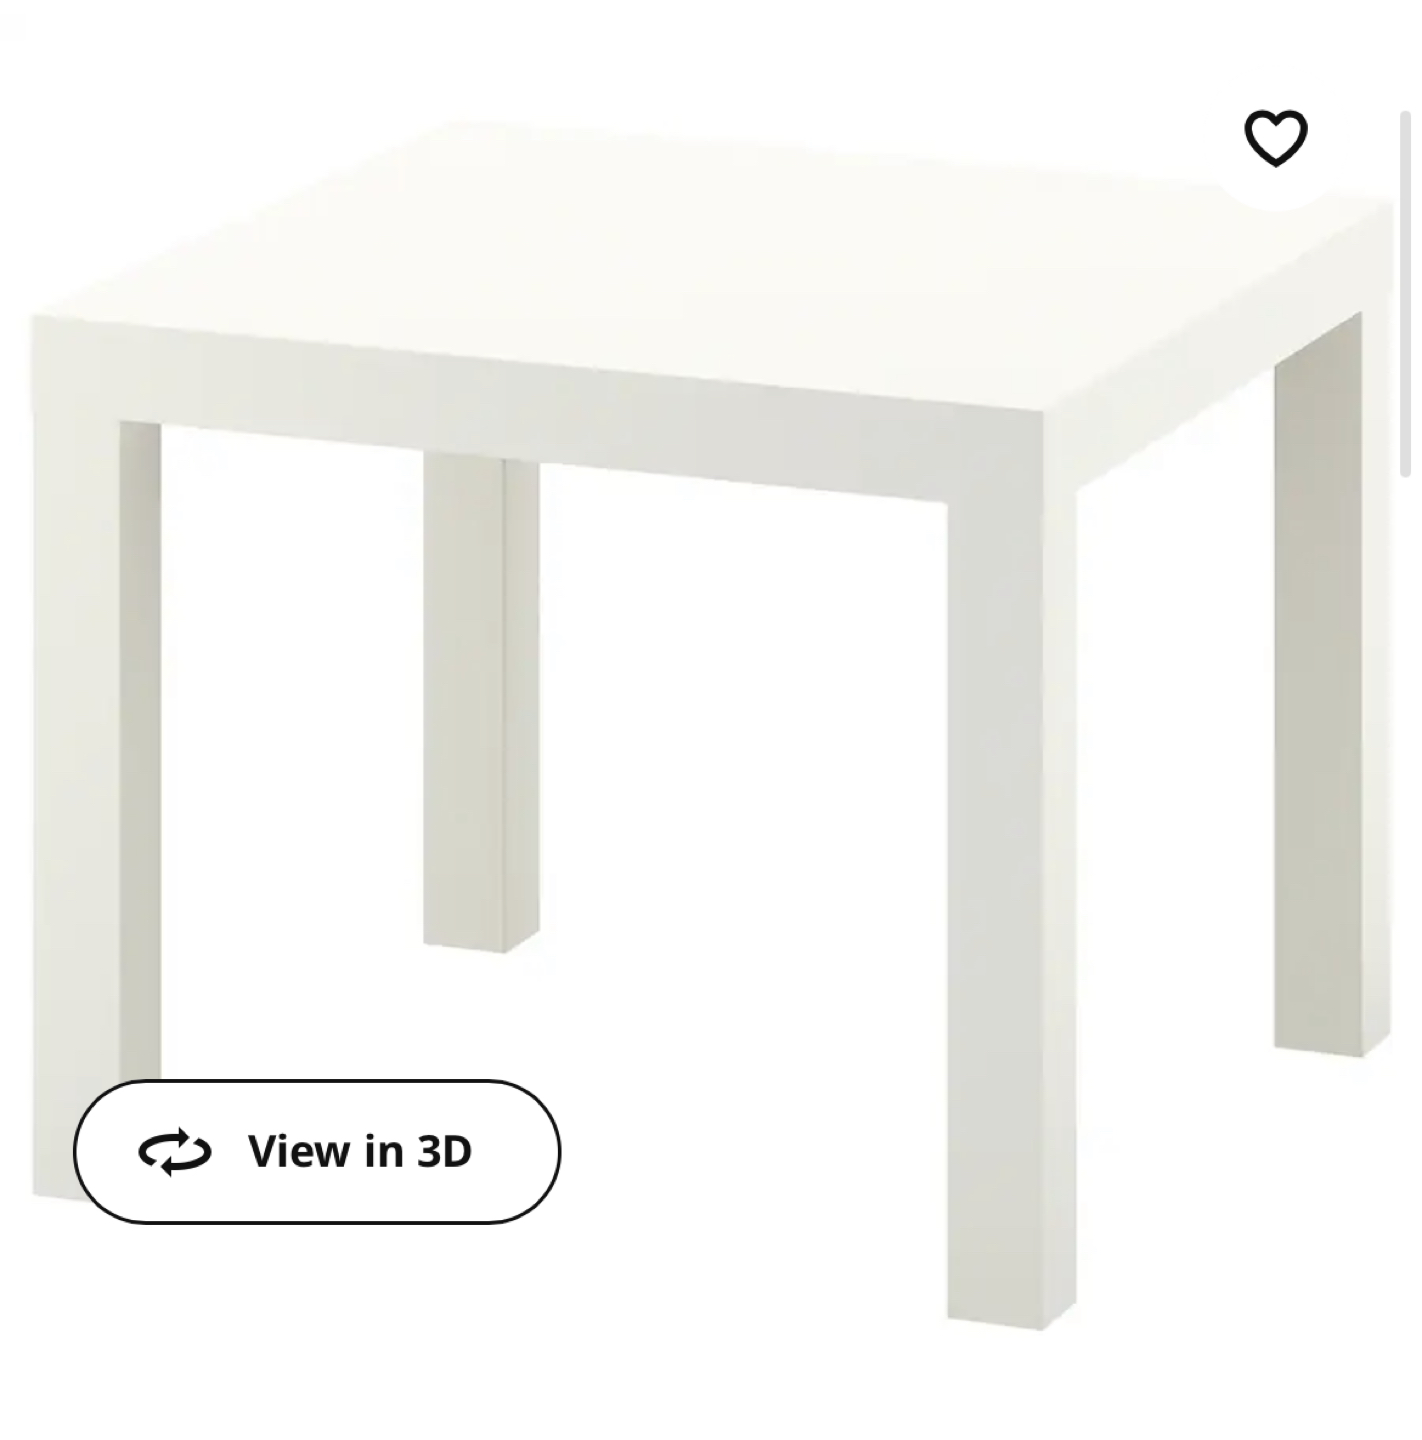
Task: Toggle the wishlist heart outline
Action: coord(1275,138)
